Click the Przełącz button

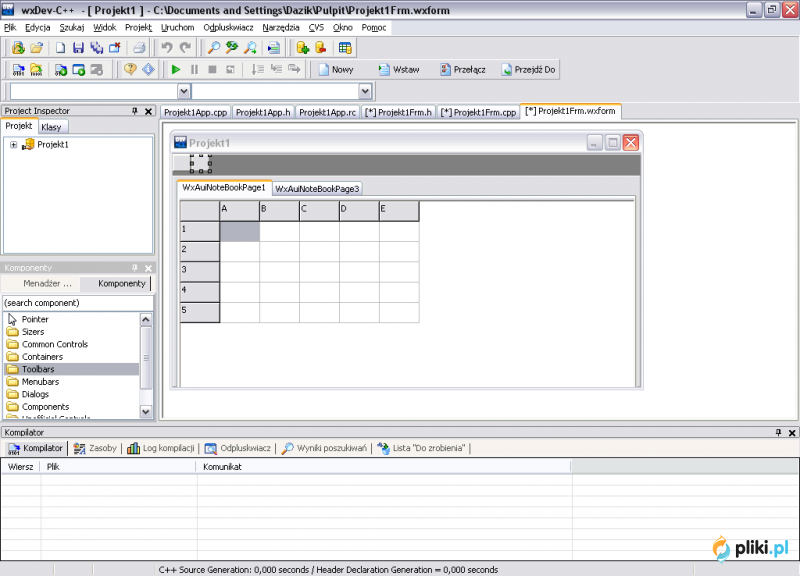[x=462, y=69]
